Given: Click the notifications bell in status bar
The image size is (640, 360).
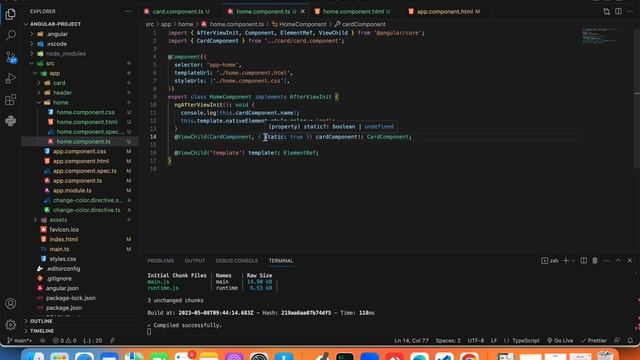Looking at the screenshot, I should click(630, 340).
